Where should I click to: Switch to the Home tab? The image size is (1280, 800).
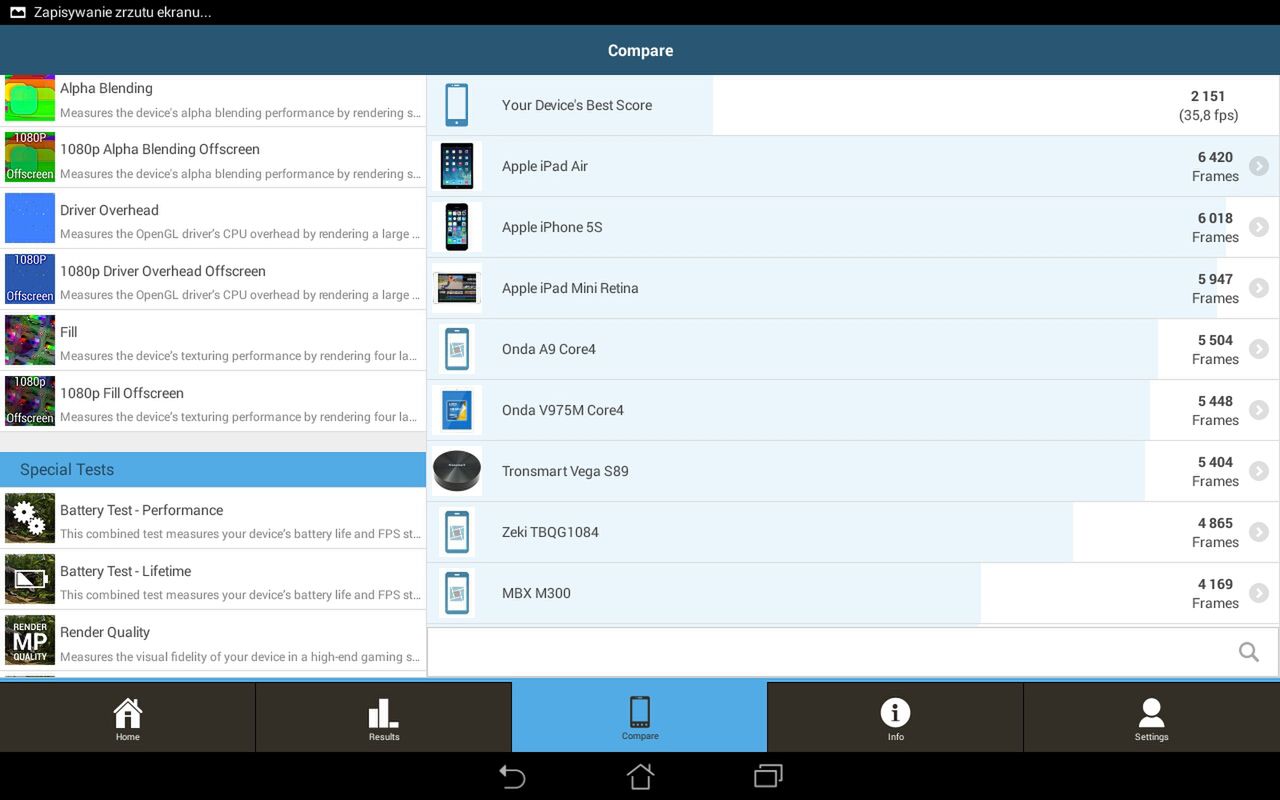pos(128,717)
